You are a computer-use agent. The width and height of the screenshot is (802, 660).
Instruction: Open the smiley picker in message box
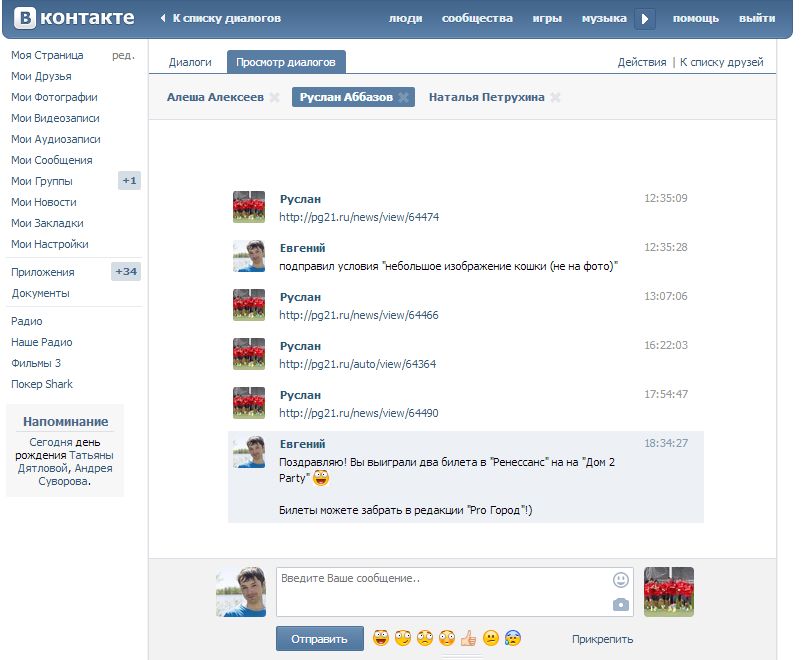[621, 580]
